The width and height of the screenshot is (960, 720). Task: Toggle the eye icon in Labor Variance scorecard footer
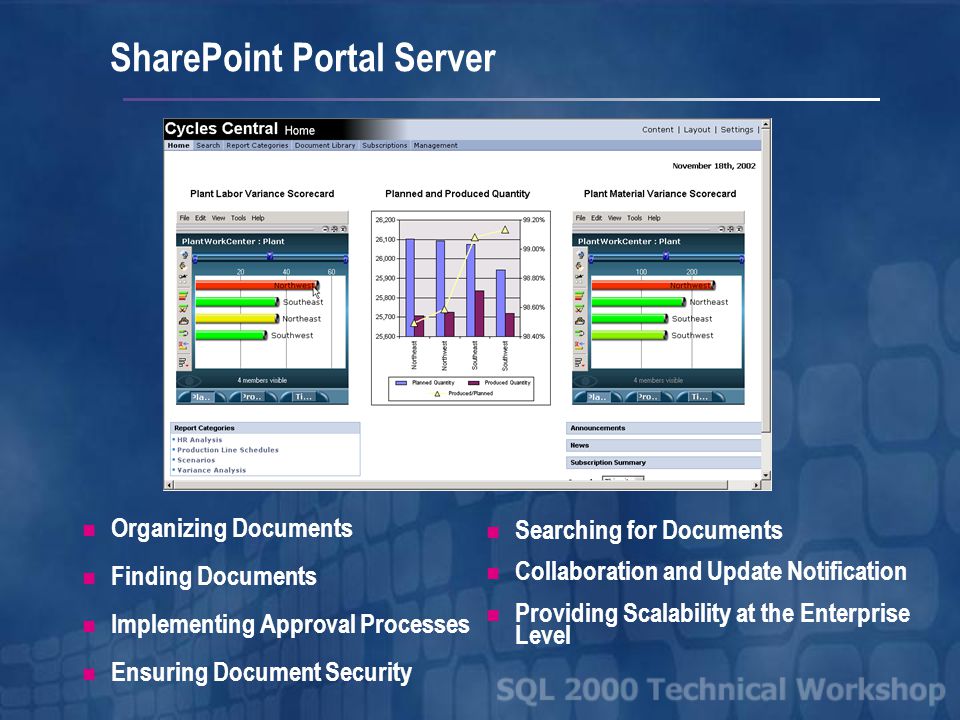189,381
